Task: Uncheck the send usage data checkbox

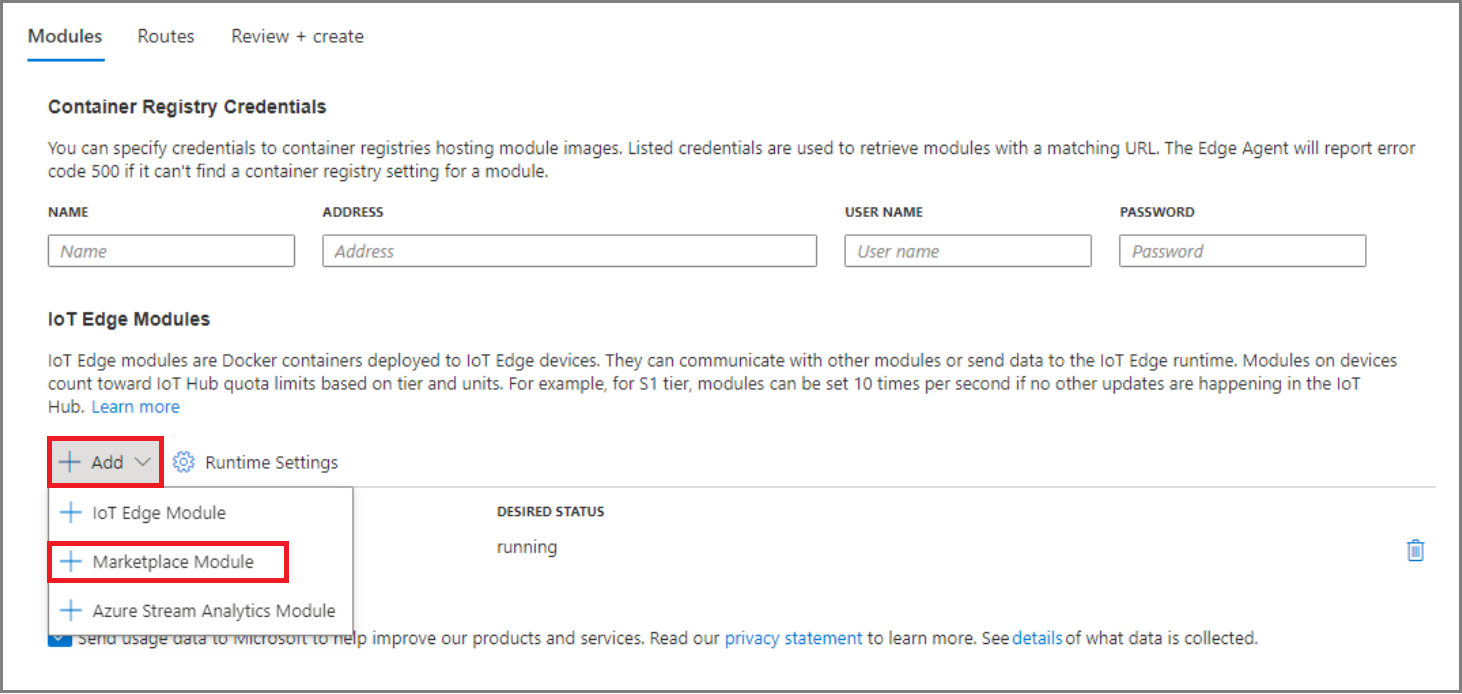Action: (57, 637)
